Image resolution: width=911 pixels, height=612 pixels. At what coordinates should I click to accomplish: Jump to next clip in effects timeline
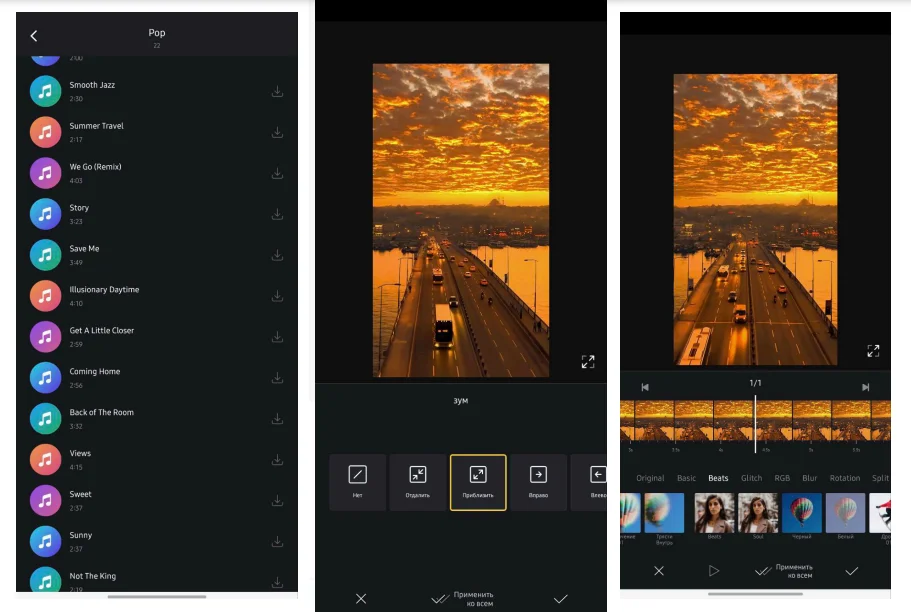pyautogui.click(x=865, y=387)
